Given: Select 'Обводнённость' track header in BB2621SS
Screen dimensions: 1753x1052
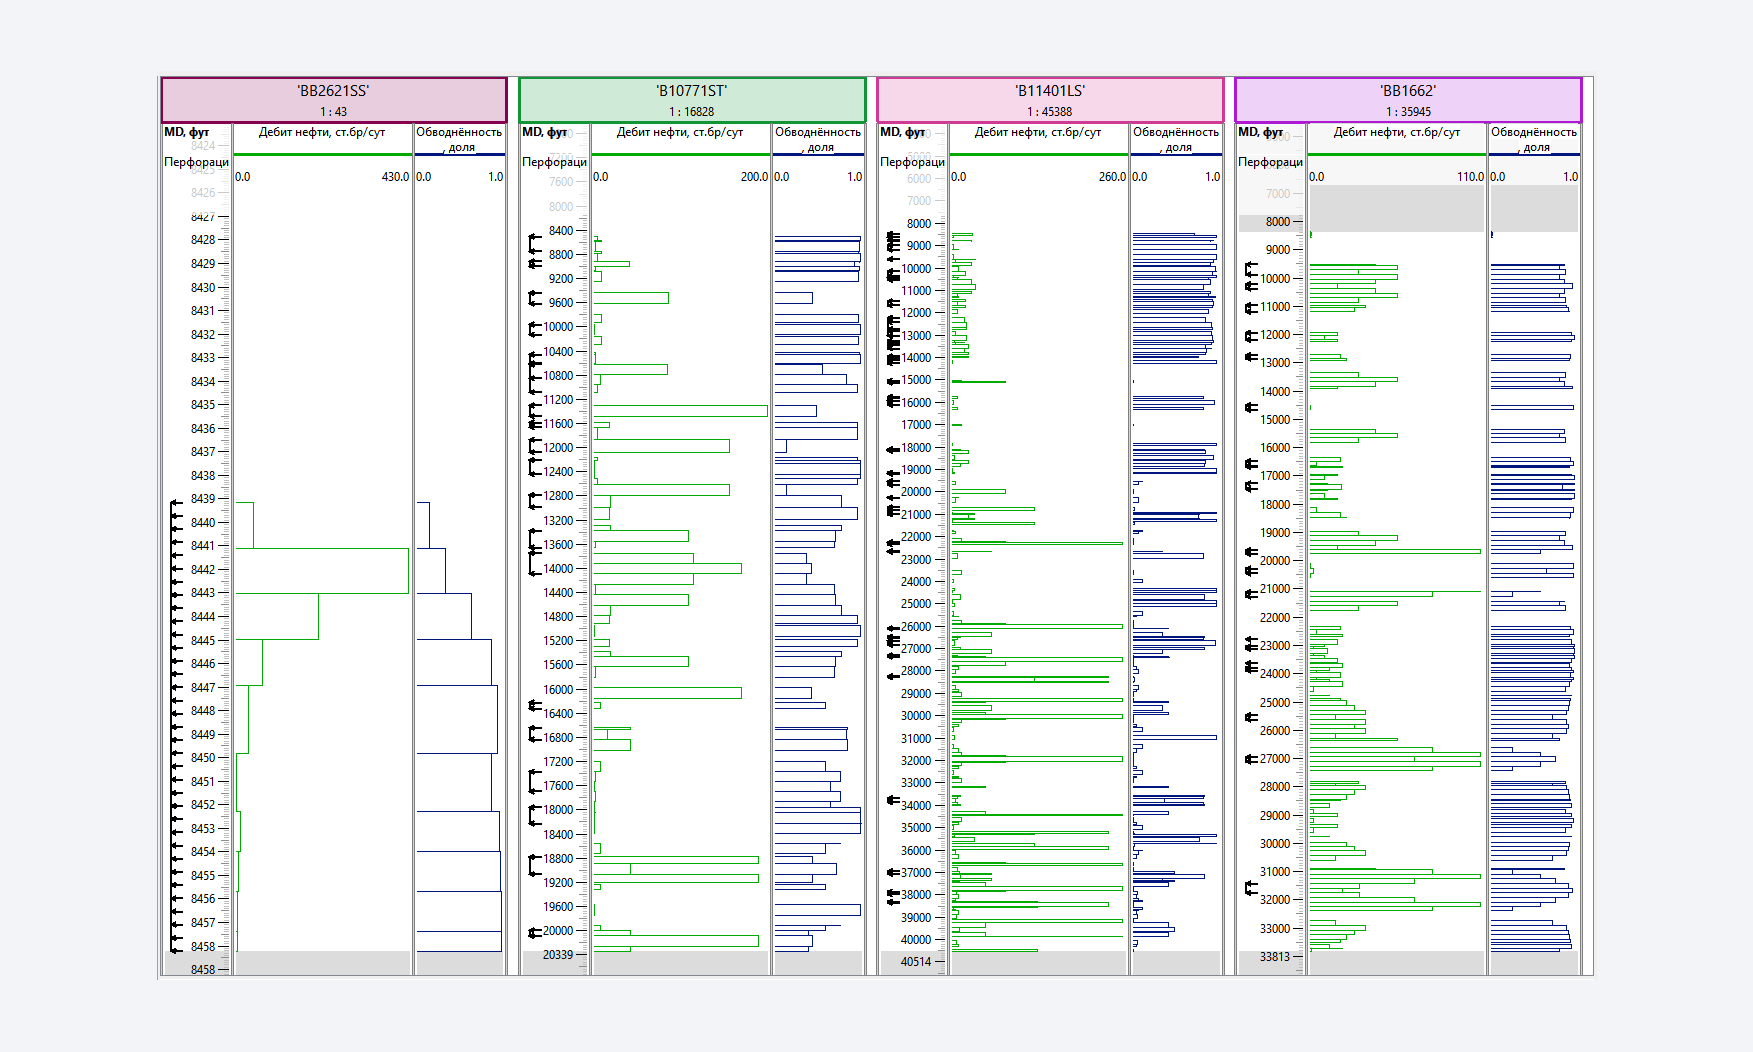Looking at the screenshot, I should (459, 139).
